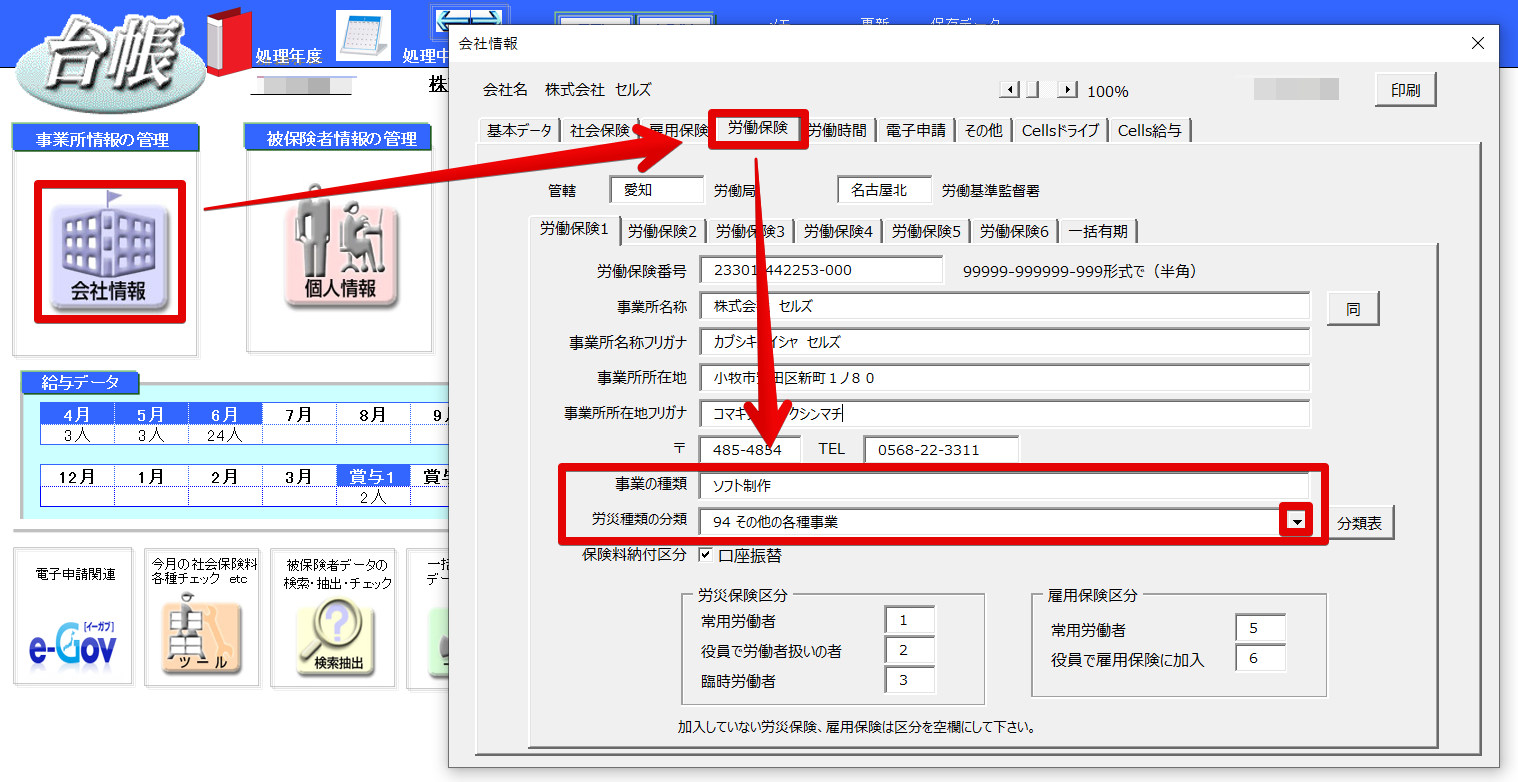
Task: Switch to the 基本データ tab
Action: coord(519,130)
